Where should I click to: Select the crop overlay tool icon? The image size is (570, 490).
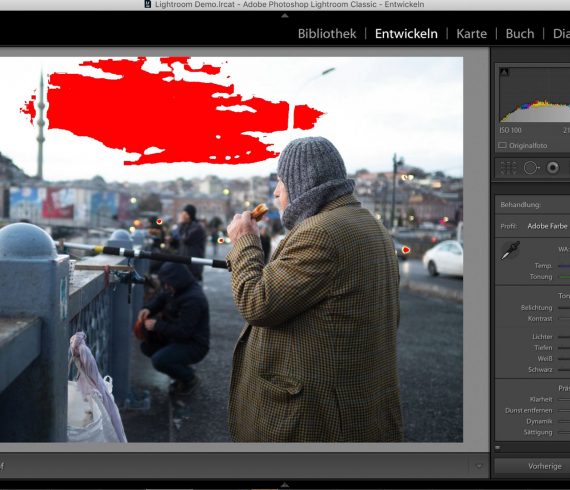click(508, 168)
